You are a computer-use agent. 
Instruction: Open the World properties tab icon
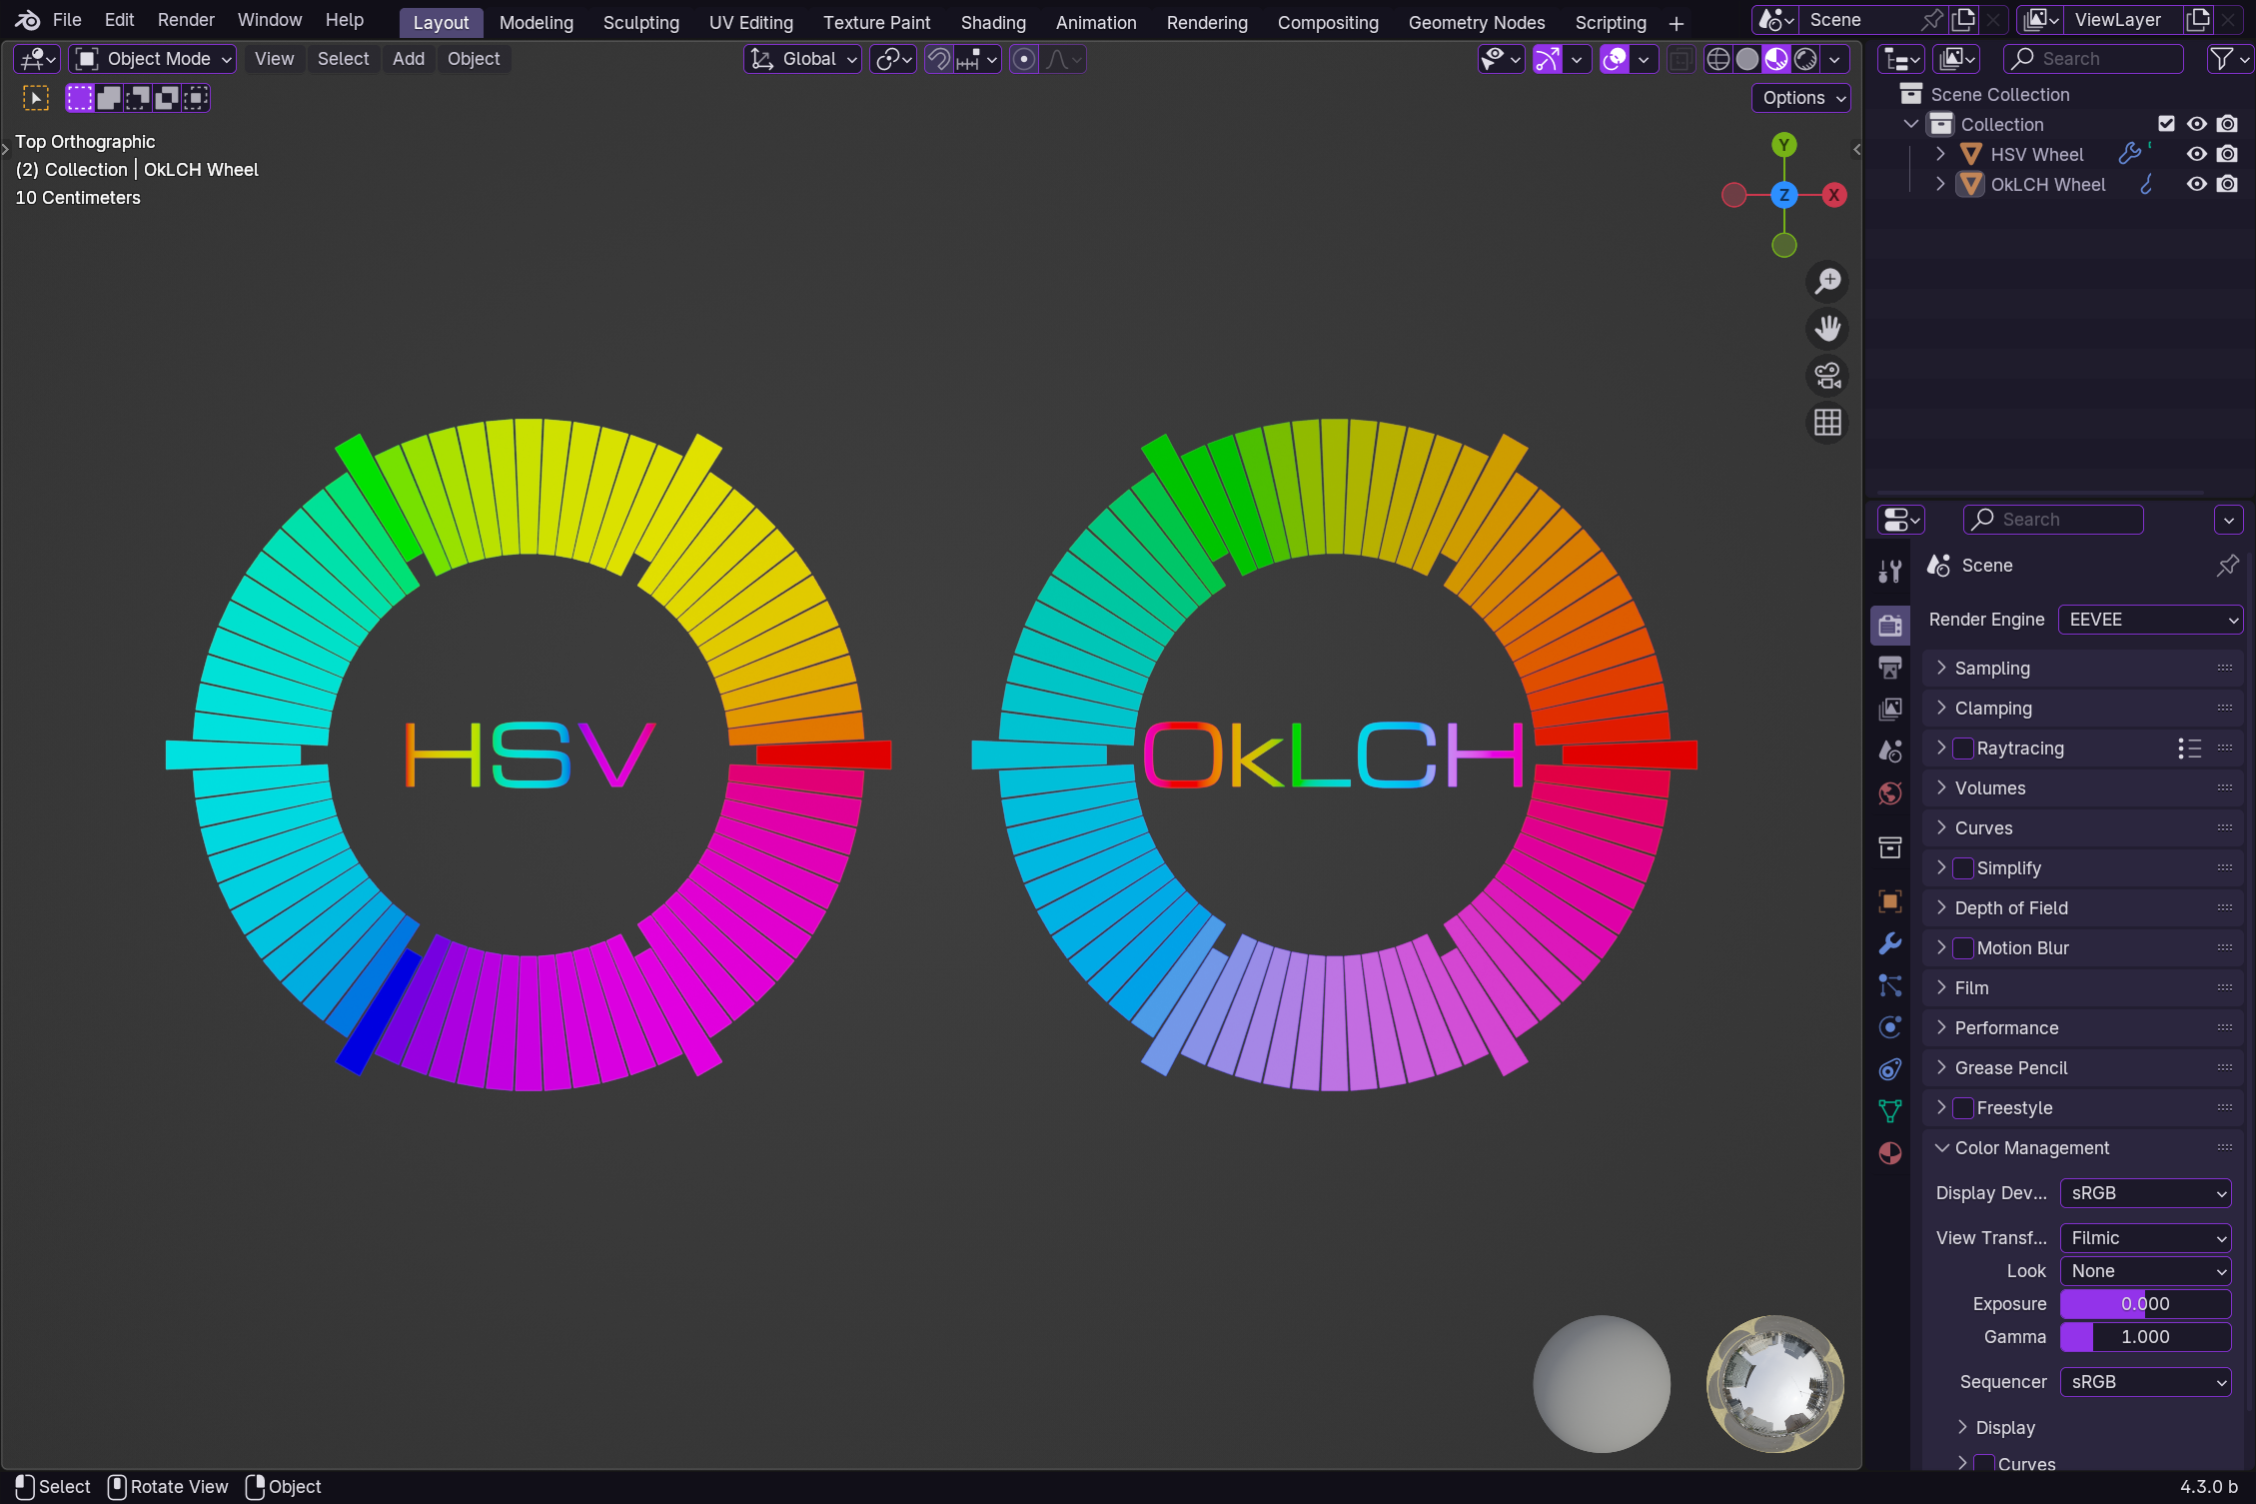1889,793
